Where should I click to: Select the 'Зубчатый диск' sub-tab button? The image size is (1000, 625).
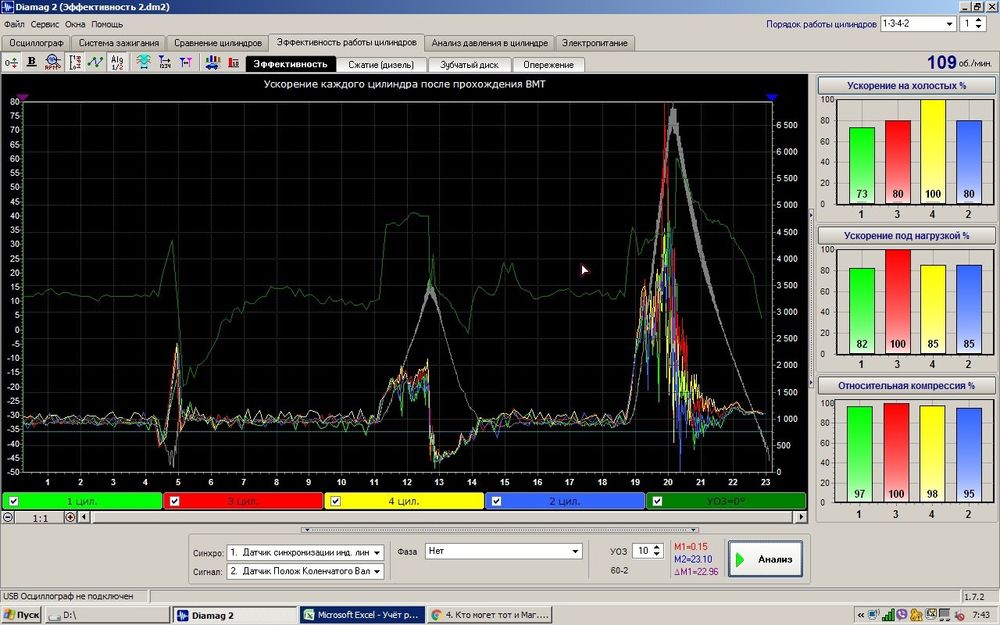click(x=469, y=64)
